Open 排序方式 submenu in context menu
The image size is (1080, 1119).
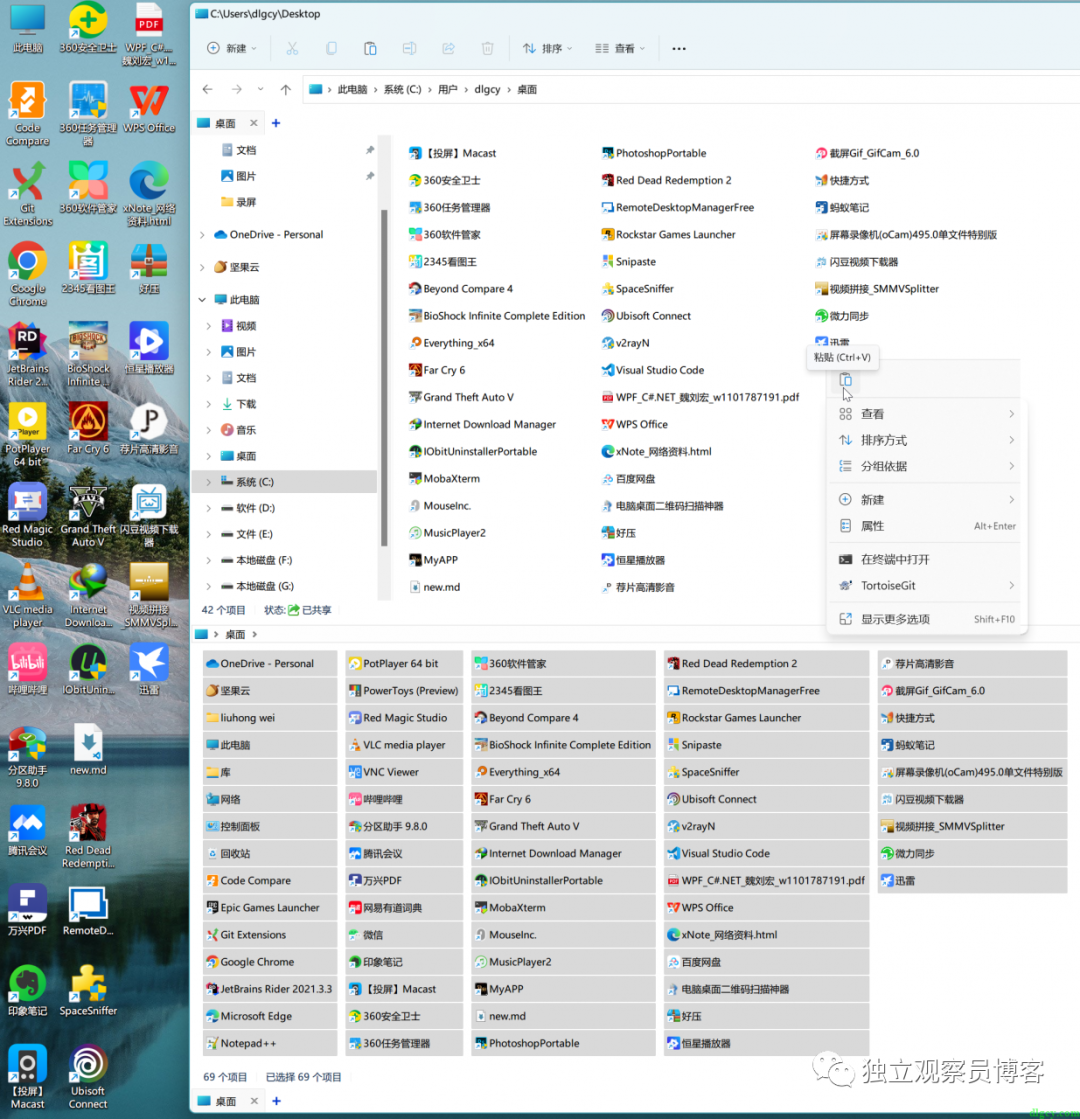click(927, 440)
